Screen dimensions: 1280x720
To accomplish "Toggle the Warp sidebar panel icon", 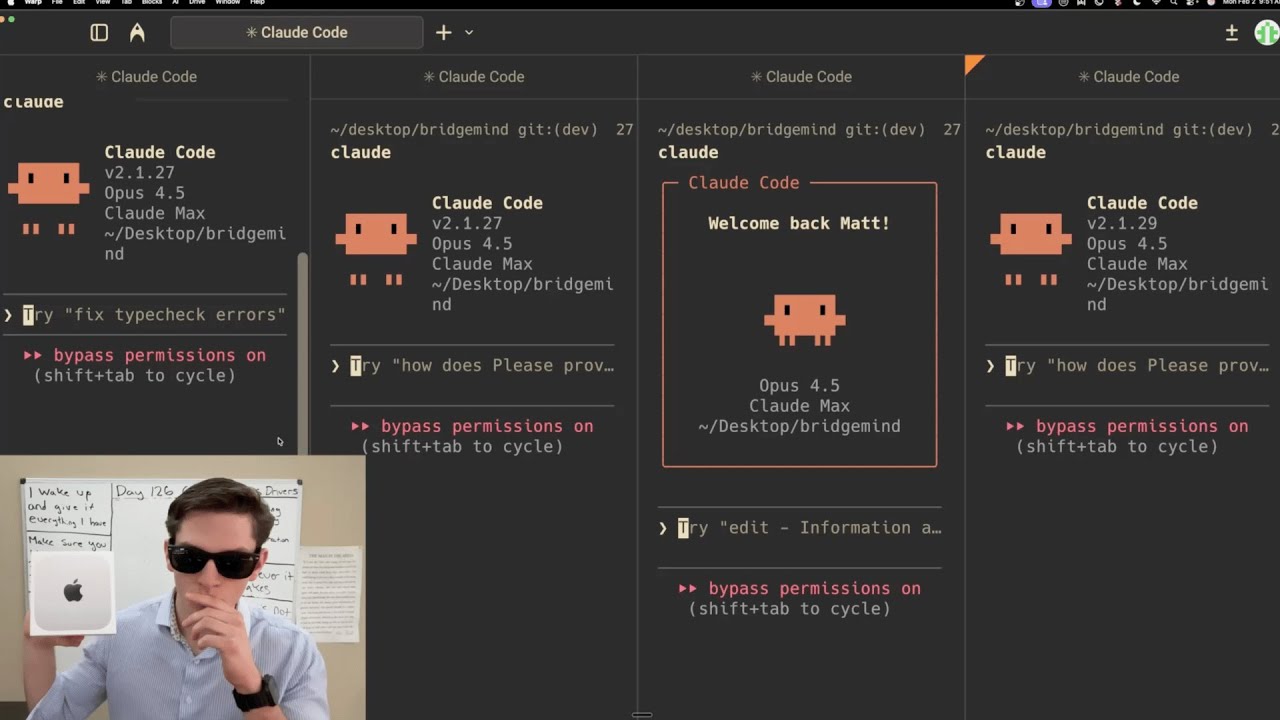I will 99,32.
